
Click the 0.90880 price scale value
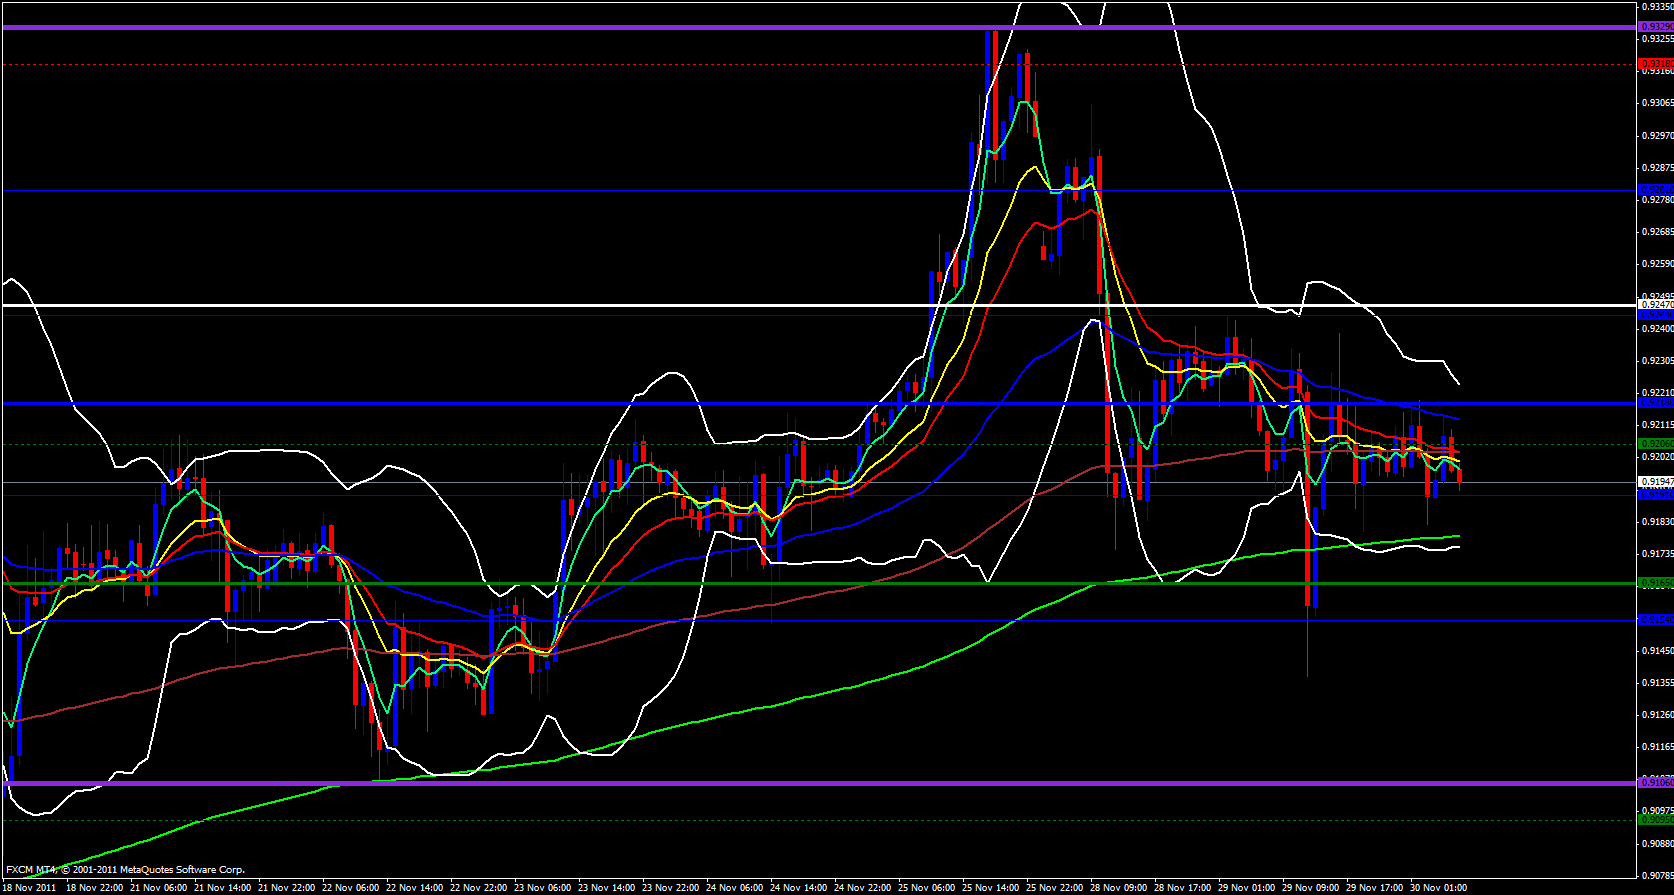[1657, 842]
